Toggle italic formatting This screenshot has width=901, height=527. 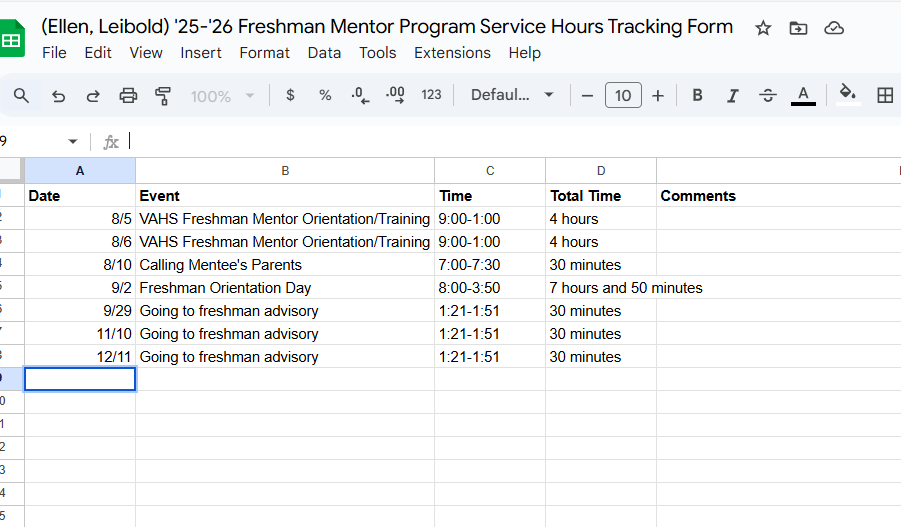click(x=732, y=96)
